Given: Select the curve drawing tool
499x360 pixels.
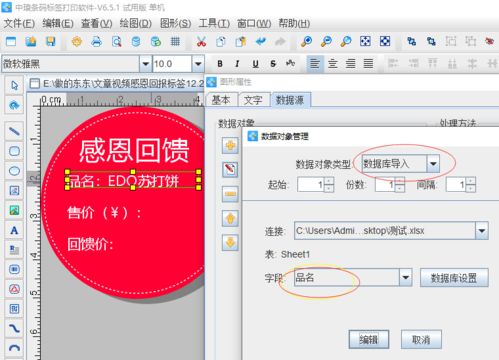Looking at the screenshot, I should pyautogui.click(x=14, y=329).
